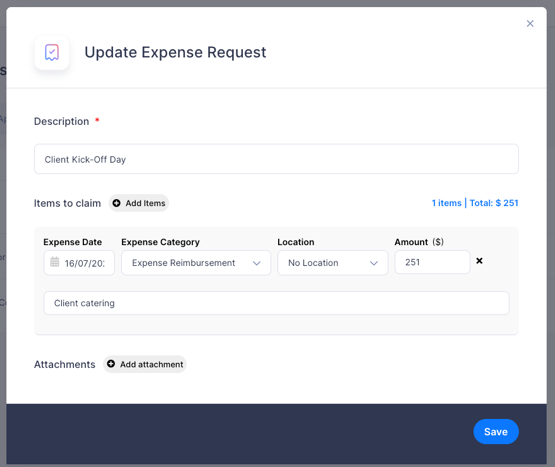This screenshot has height=467, width=555.
Task: Close the Update Expense Request dialog
Action: point(530,23)
